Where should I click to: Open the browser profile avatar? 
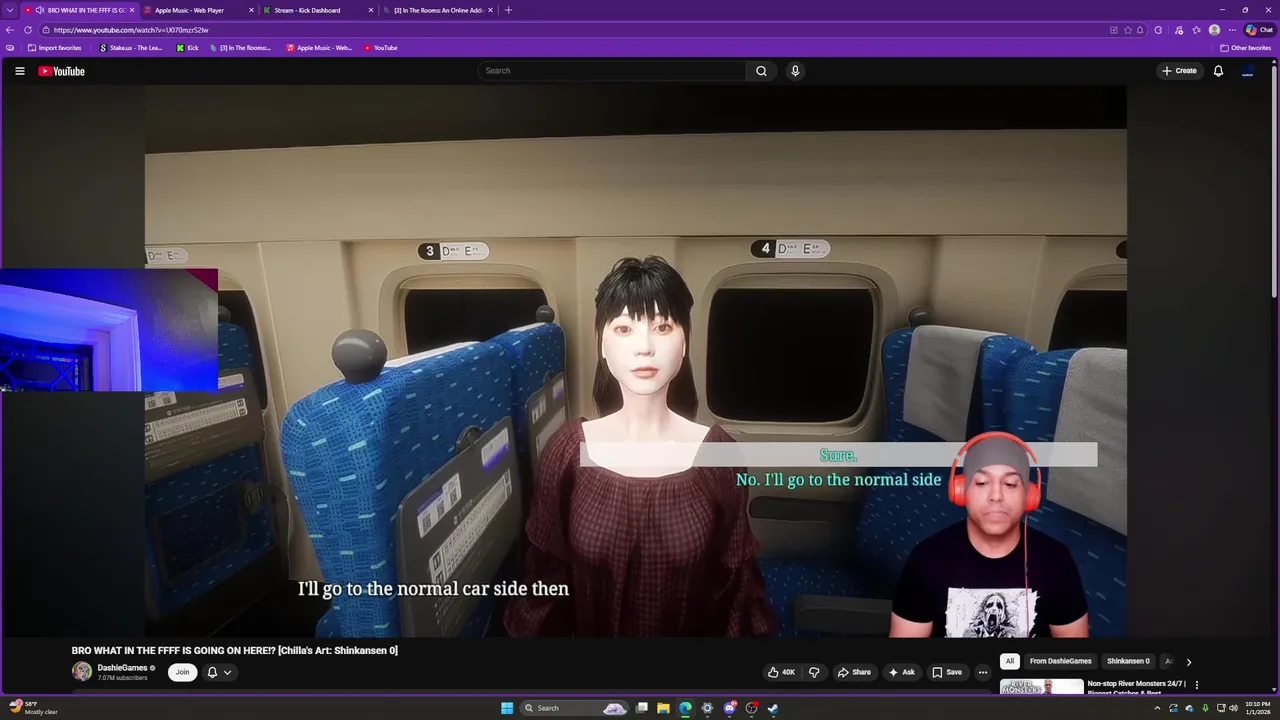(1214, 30)
